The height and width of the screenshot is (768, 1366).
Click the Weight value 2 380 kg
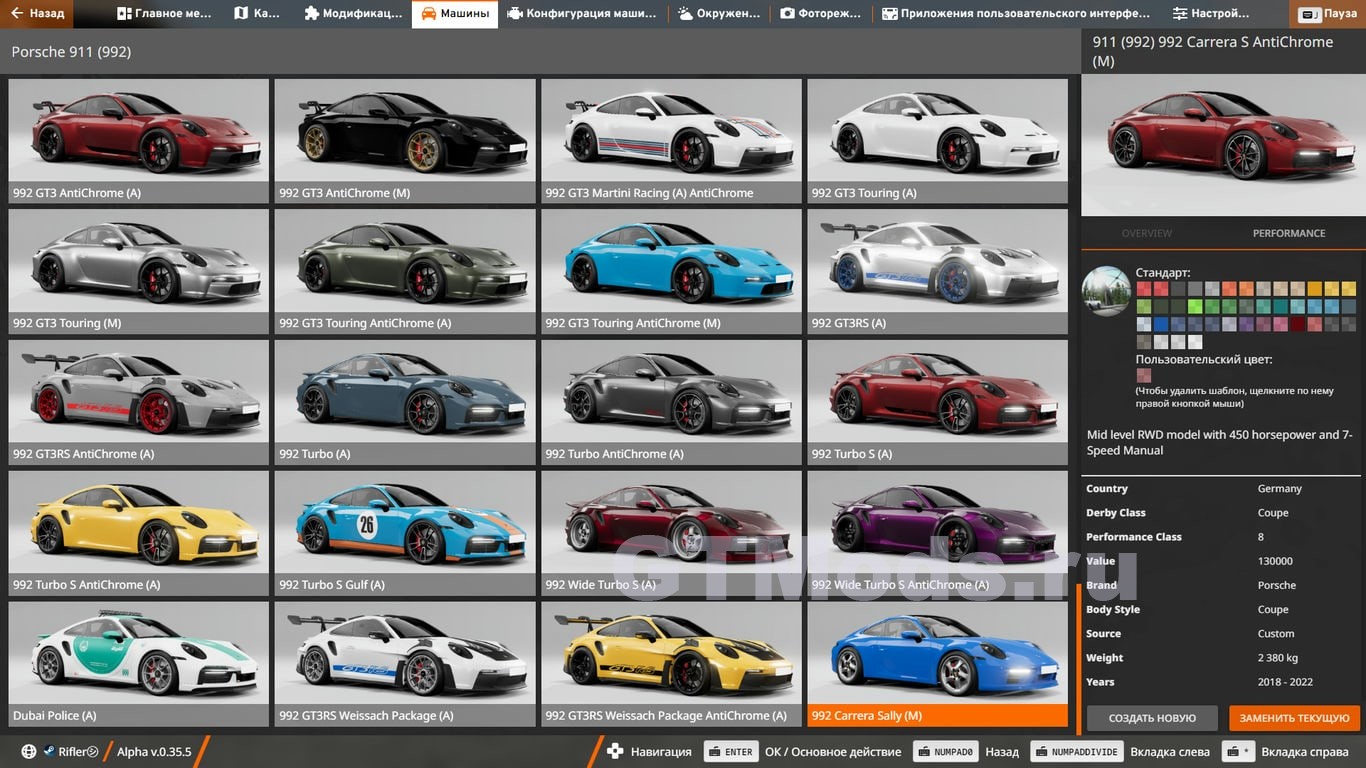[x=1278, y=658]
